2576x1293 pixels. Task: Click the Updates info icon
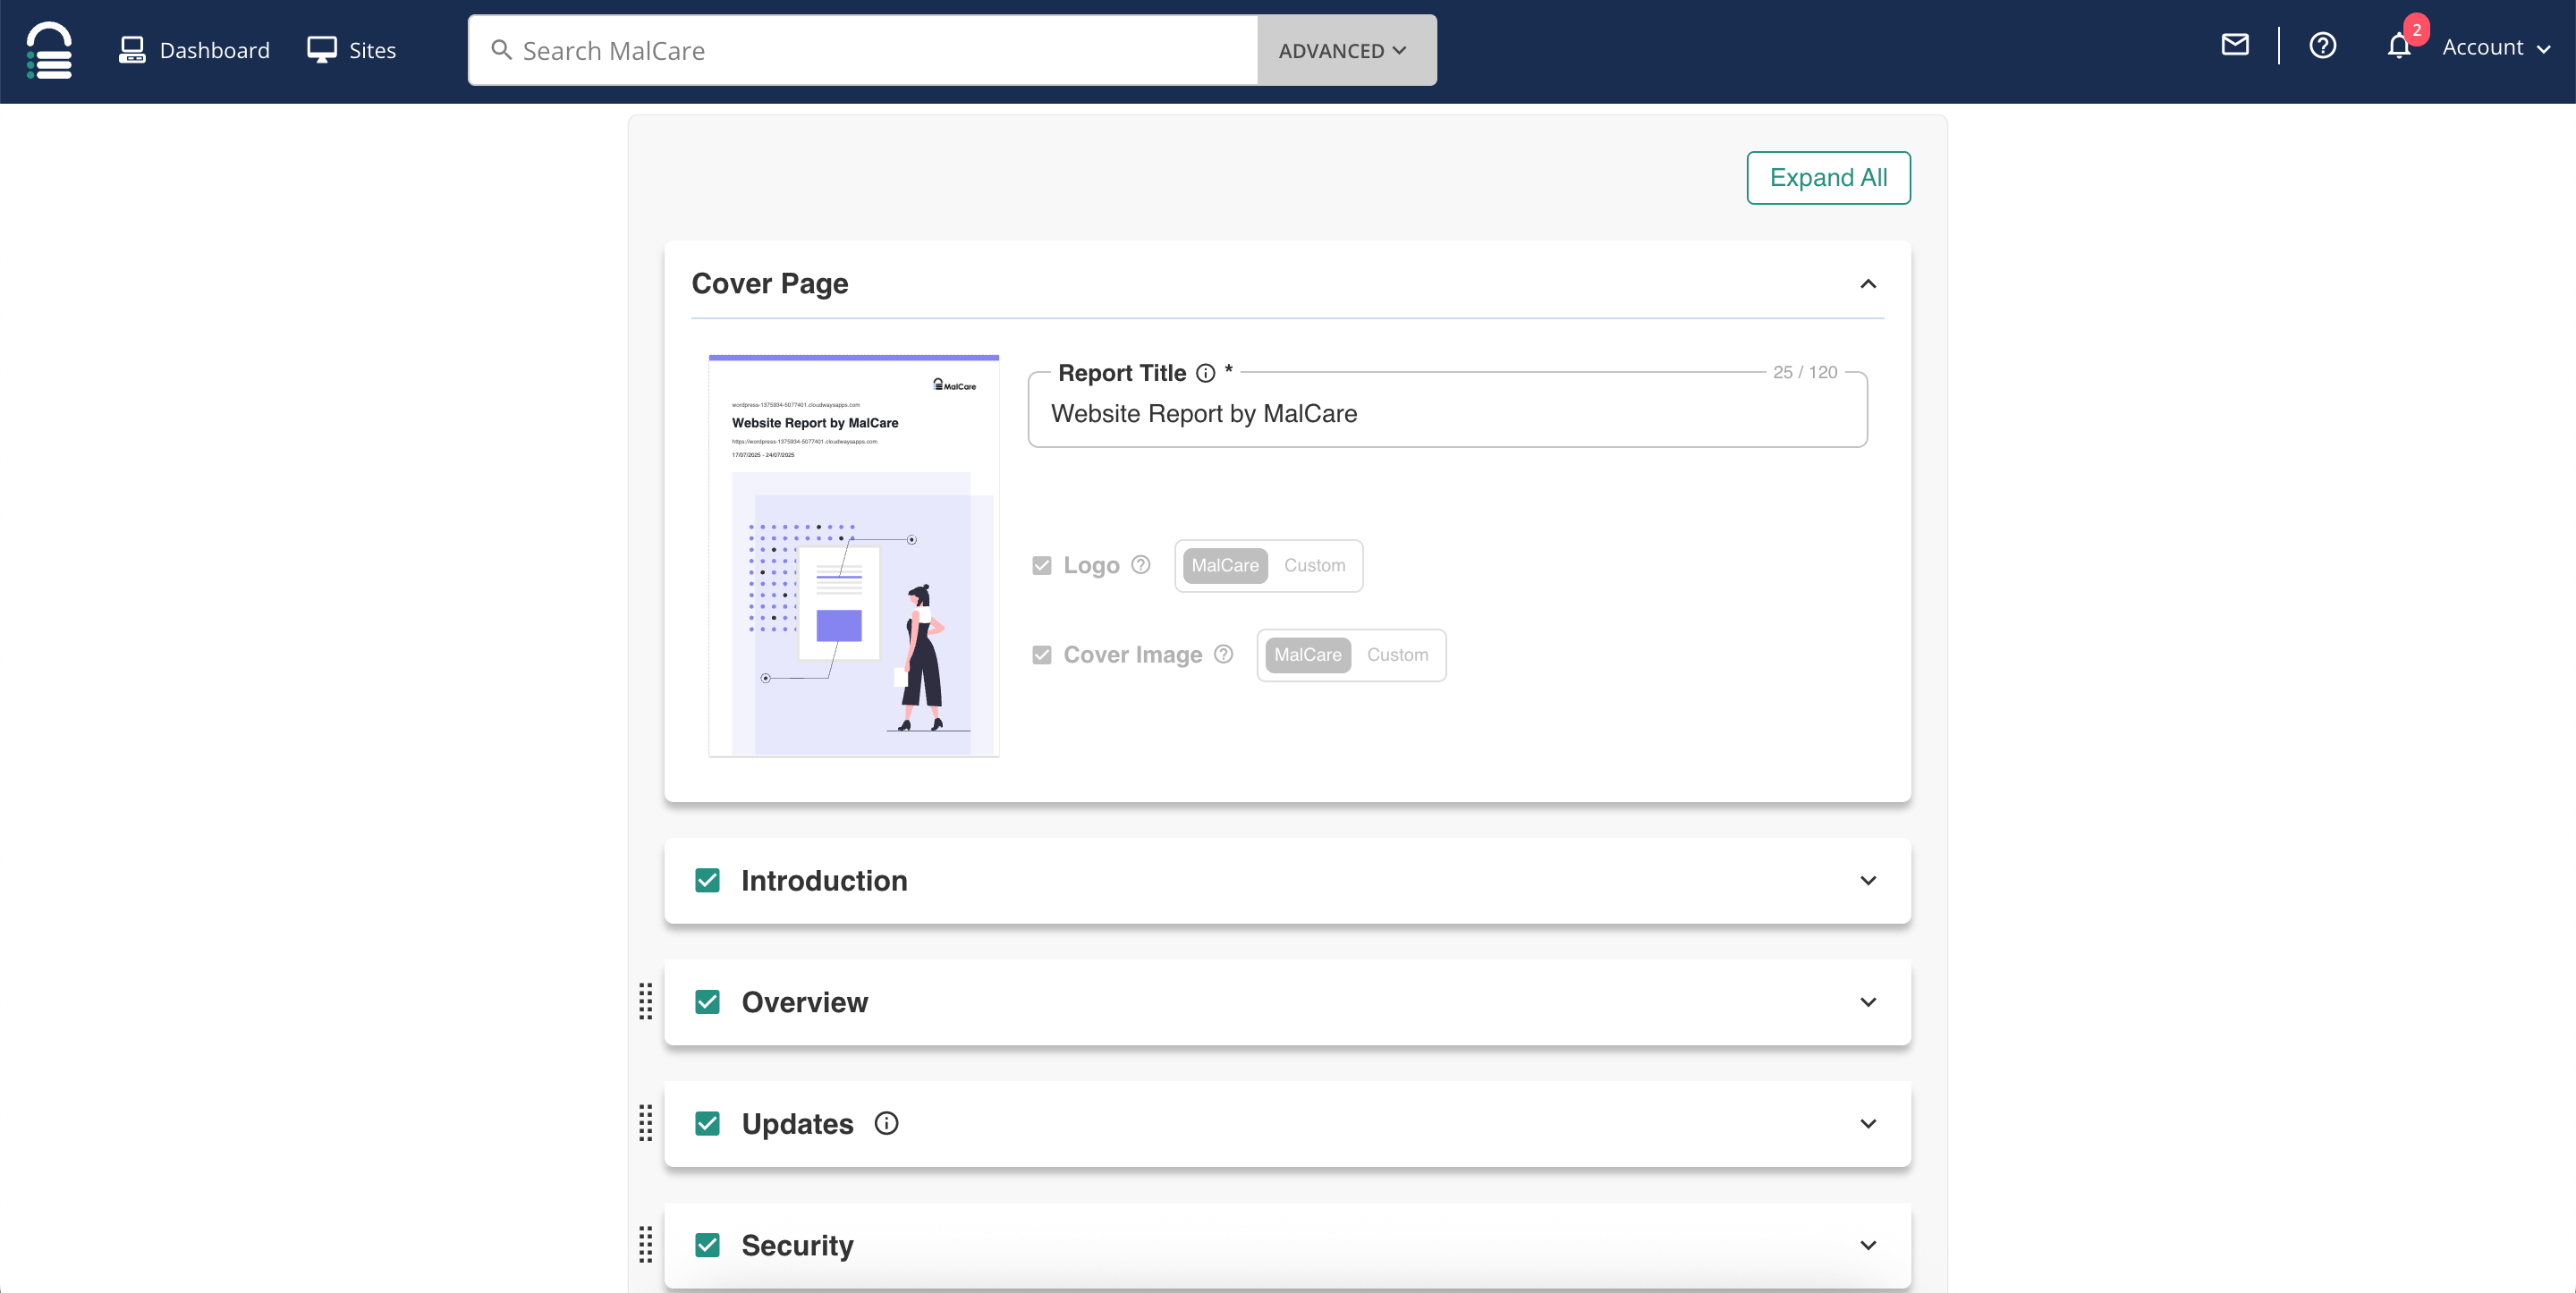click(886, 1123)
